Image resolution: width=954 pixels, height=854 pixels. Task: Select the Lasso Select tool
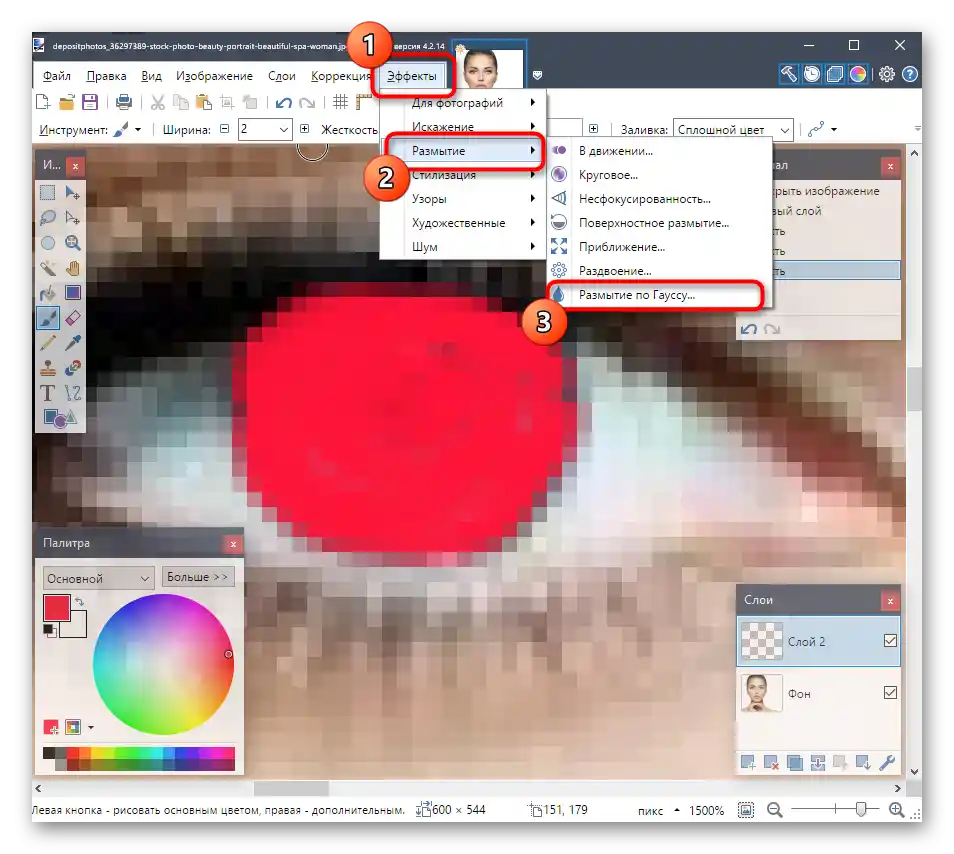(x=47, y=218)
